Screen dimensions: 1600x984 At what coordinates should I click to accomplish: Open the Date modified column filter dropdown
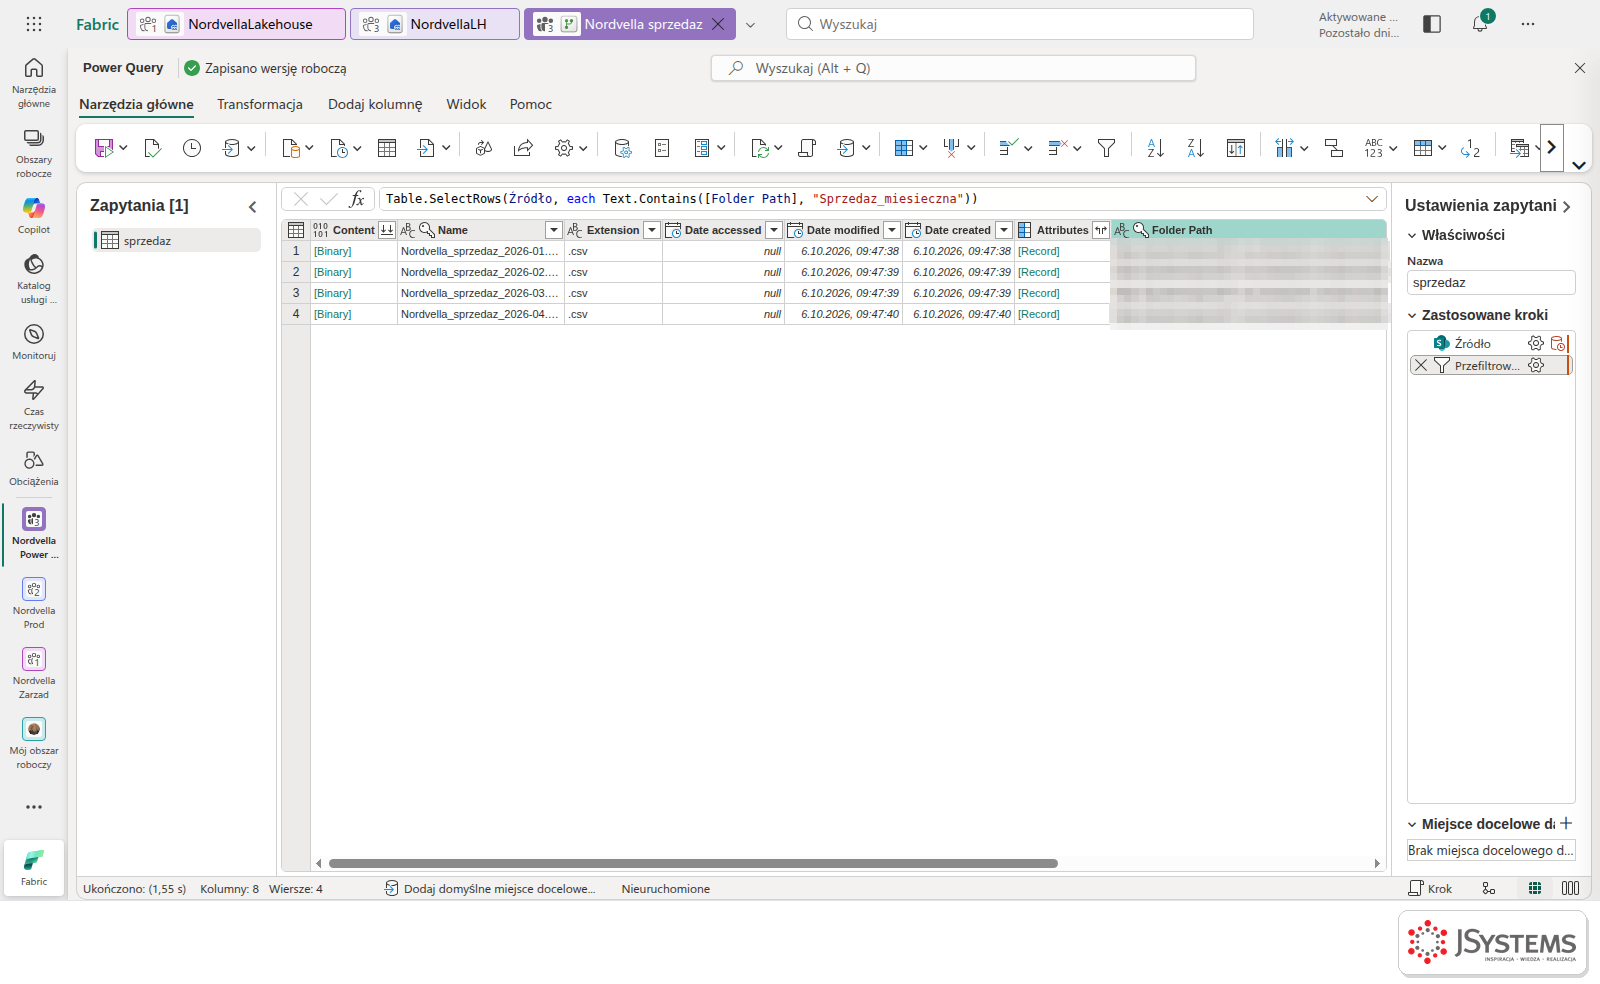click(892, 230)
